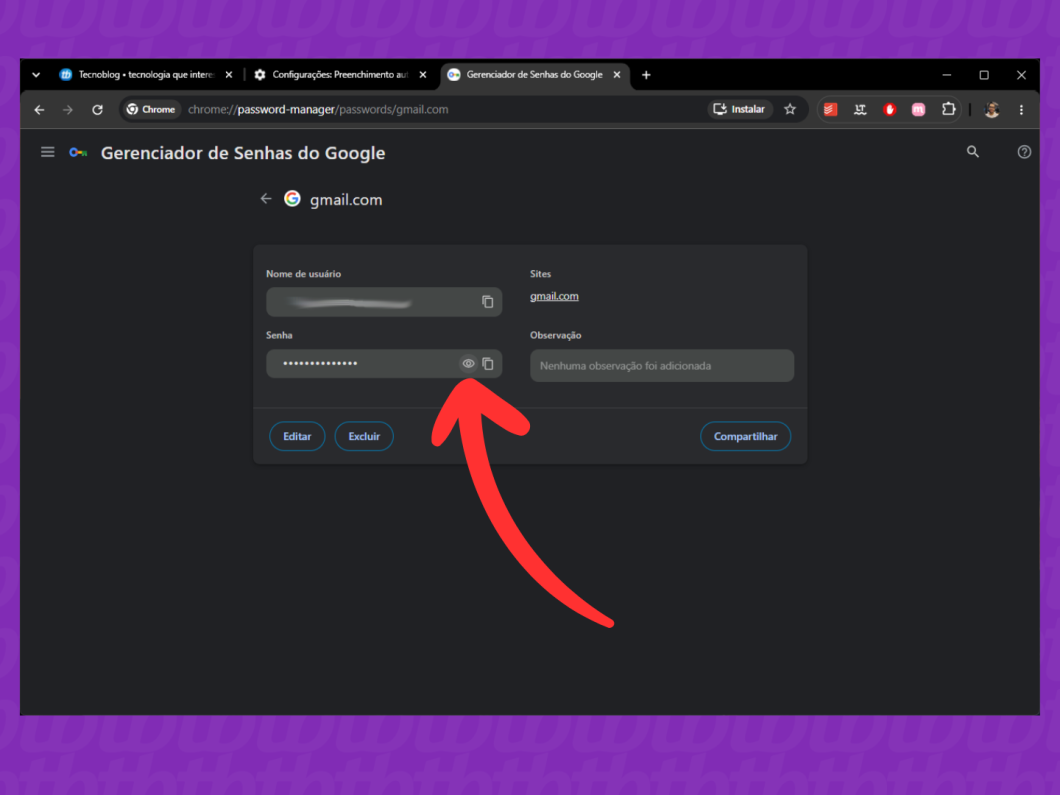Click the Editar button

pos(297,436)
